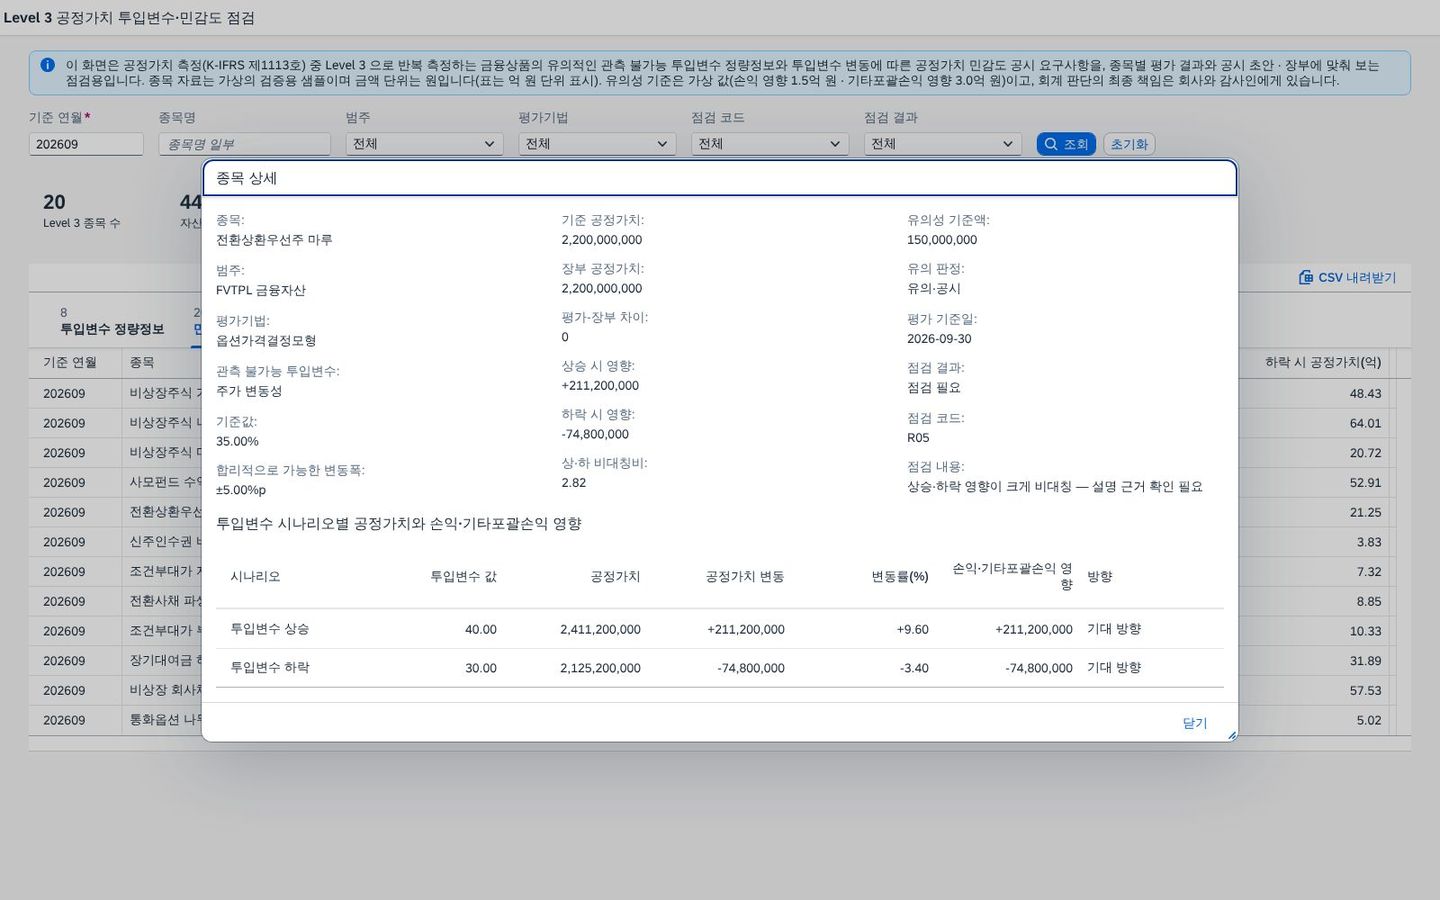
Task: Click the 초기화 reset button
Action: tap(1129, 144)
